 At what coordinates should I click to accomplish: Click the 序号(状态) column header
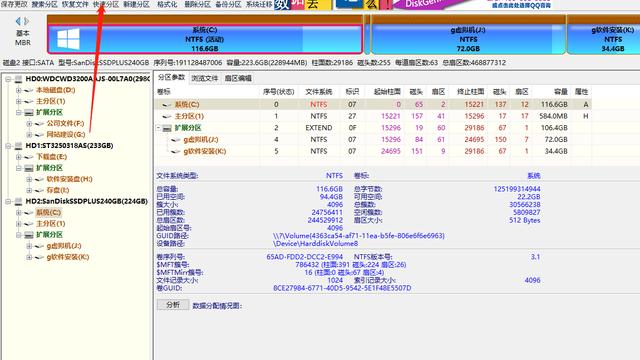pyautogui.click(x=279, y=92)
